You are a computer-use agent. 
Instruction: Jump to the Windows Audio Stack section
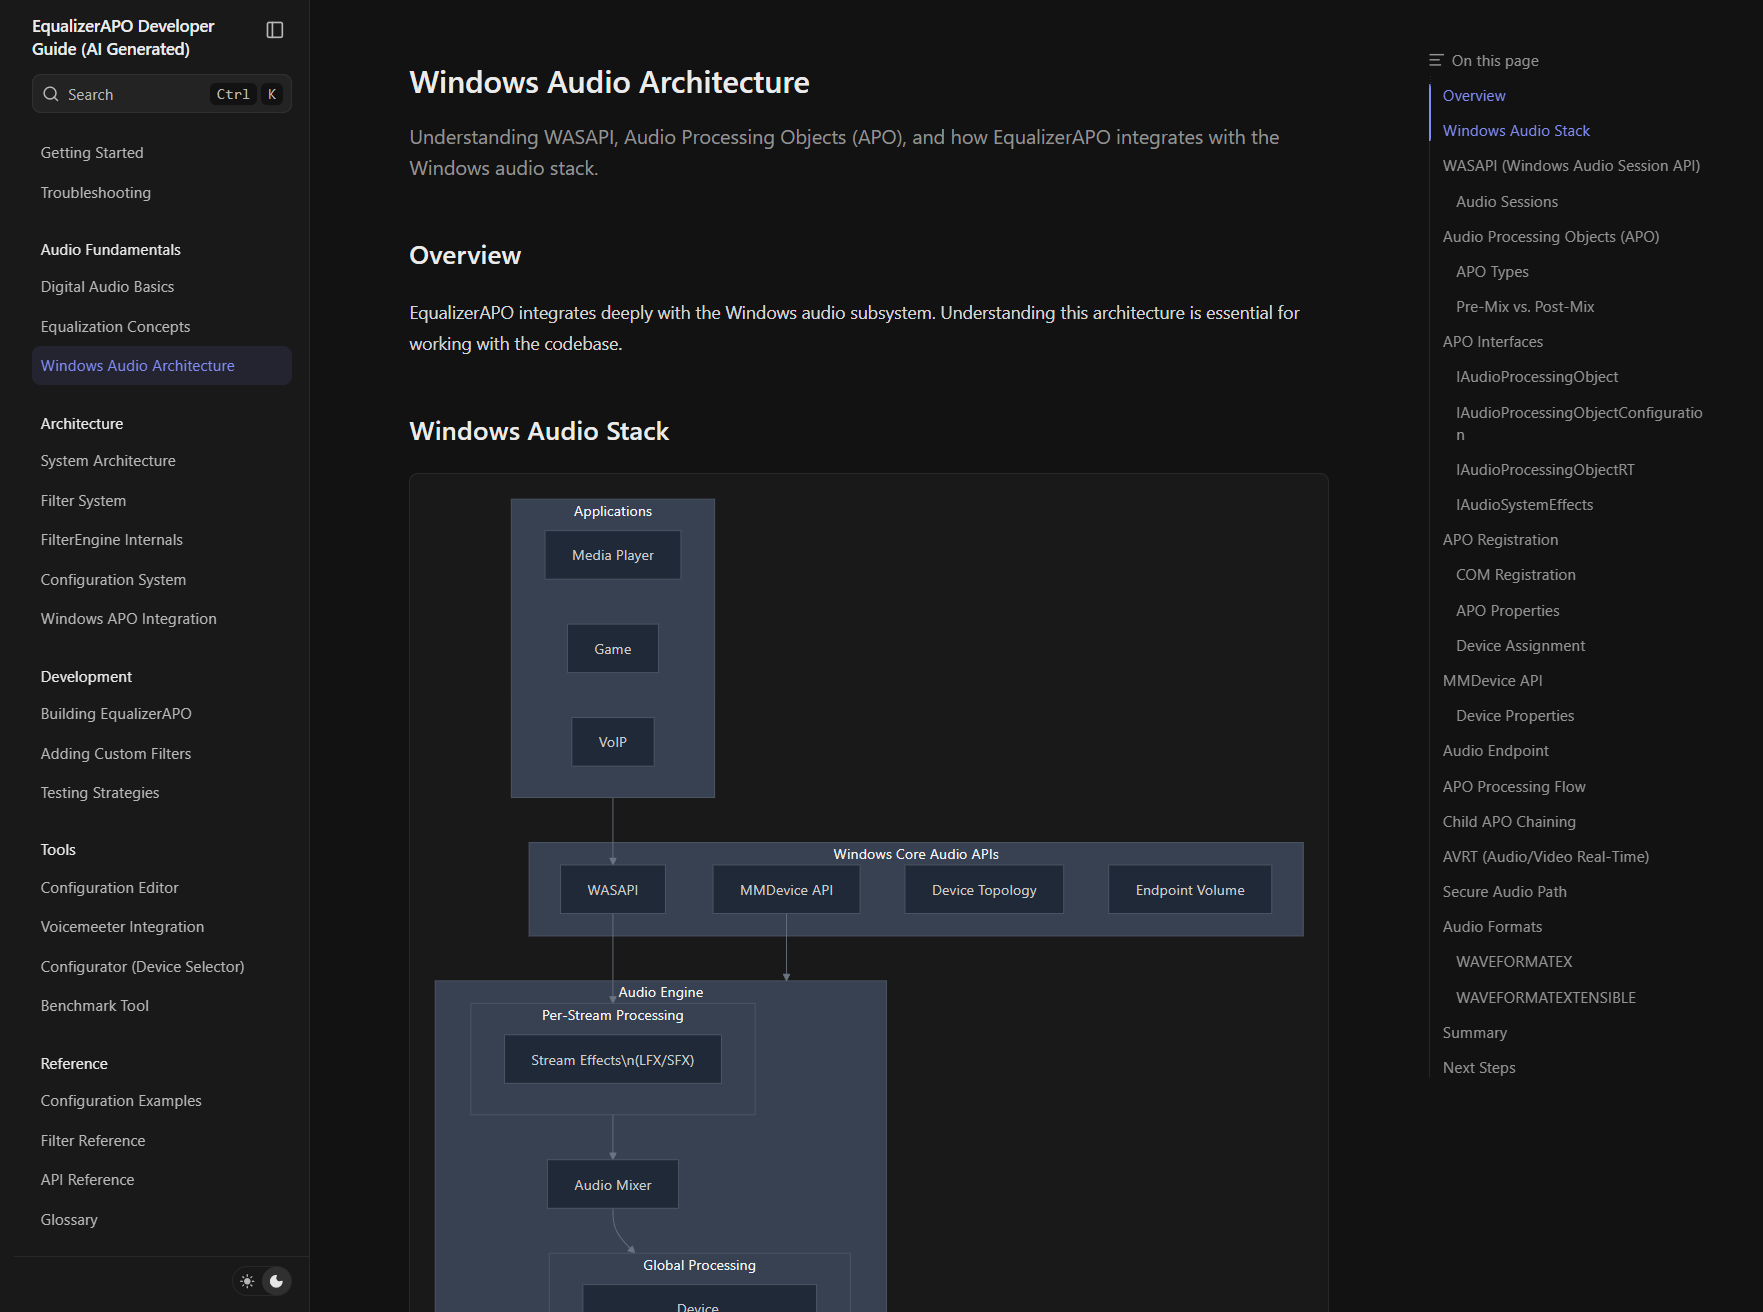click(1516, 130)
